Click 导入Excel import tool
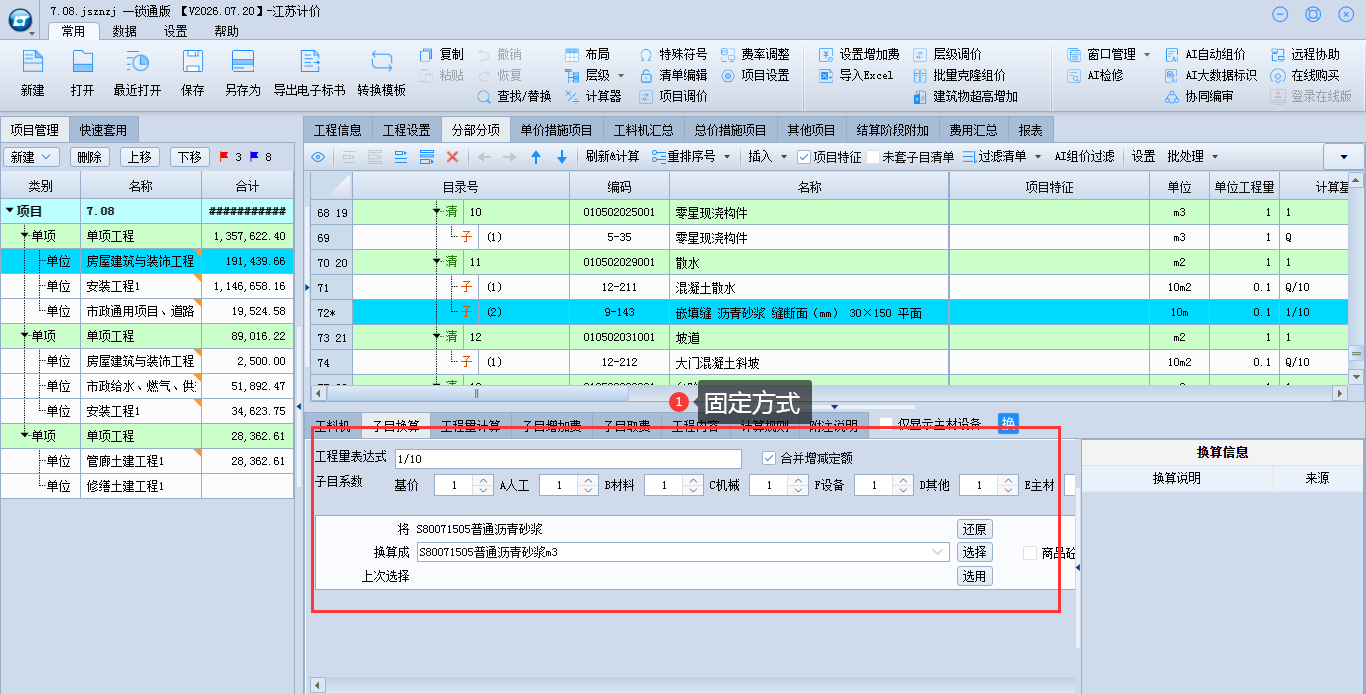 point(856,75)
